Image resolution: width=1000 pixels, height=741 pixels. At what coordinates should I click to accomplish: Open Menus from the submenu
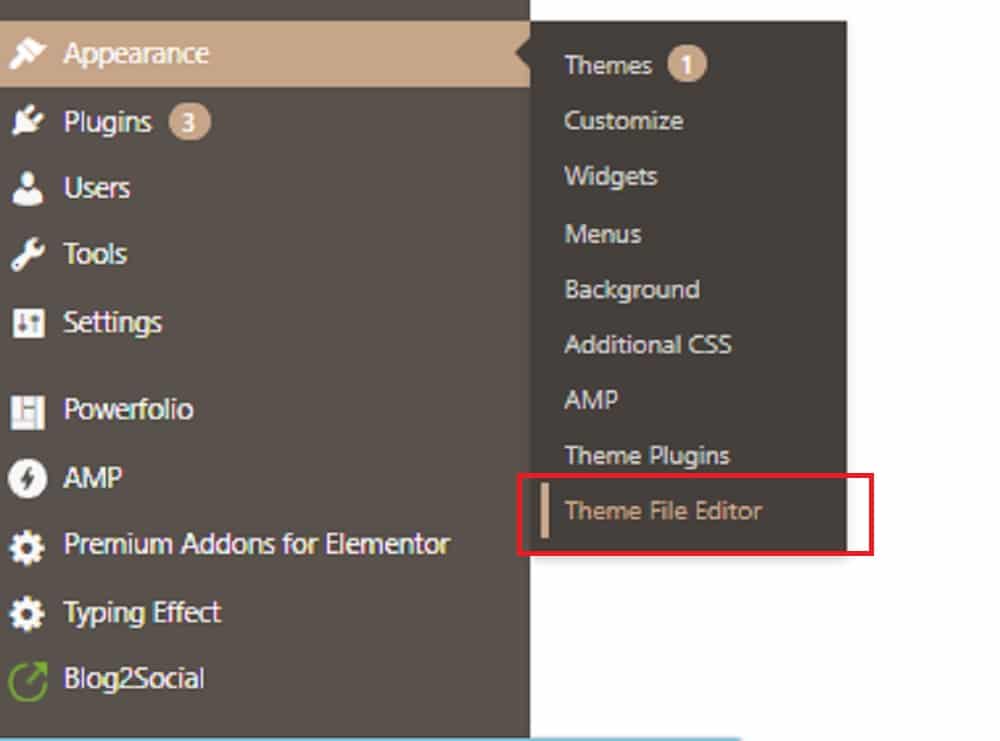pos(603,234)
